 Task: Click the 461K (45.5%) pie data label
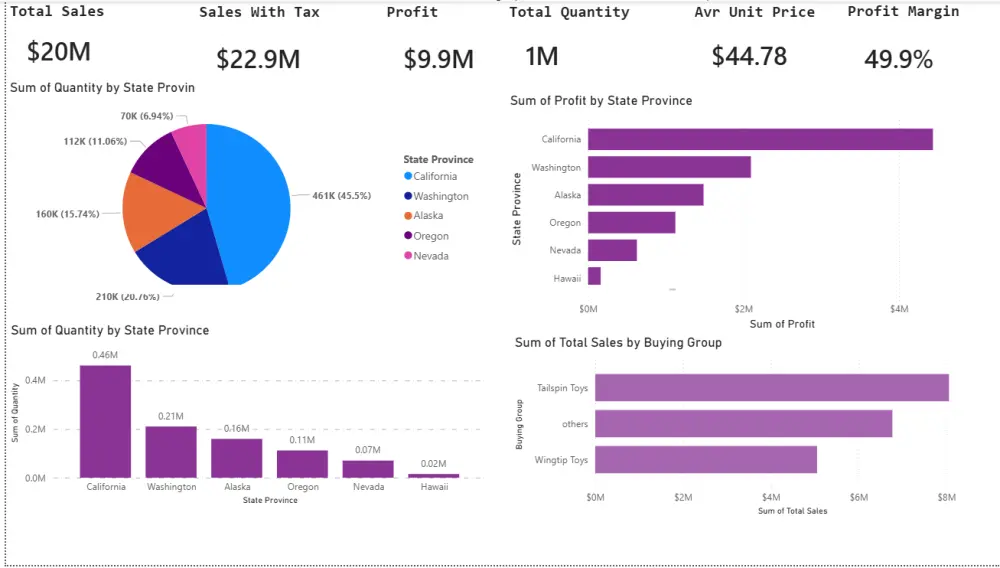coord(341,196)
